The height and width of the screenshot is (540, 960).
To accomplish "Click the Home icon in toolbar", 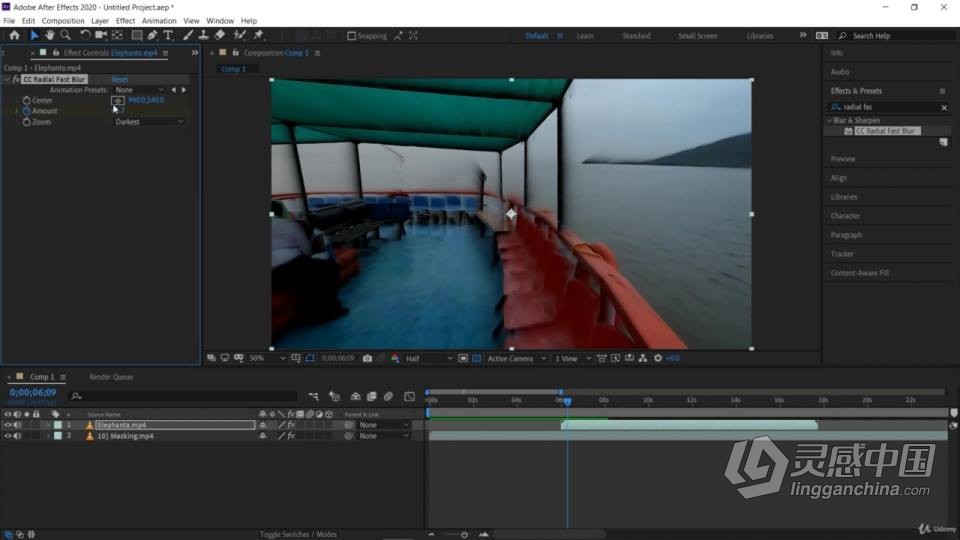I will coord(14,36).
